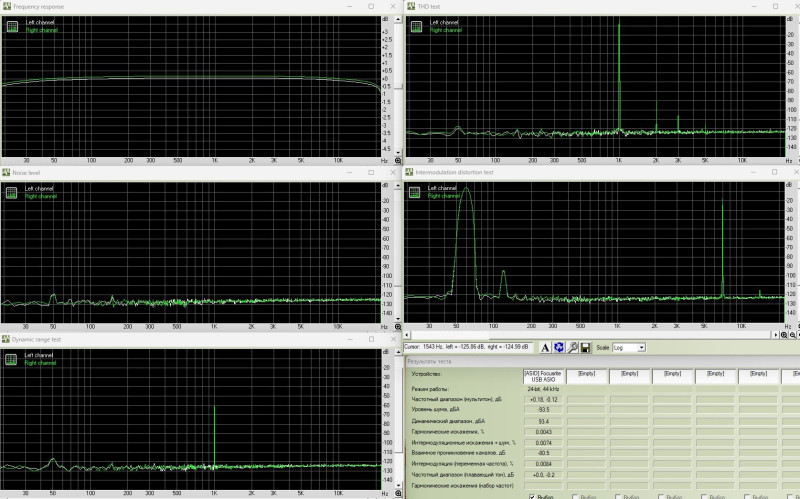Click Left channel legend in Frequency response
Screen dimensions: 800x499
pos(40,22)
